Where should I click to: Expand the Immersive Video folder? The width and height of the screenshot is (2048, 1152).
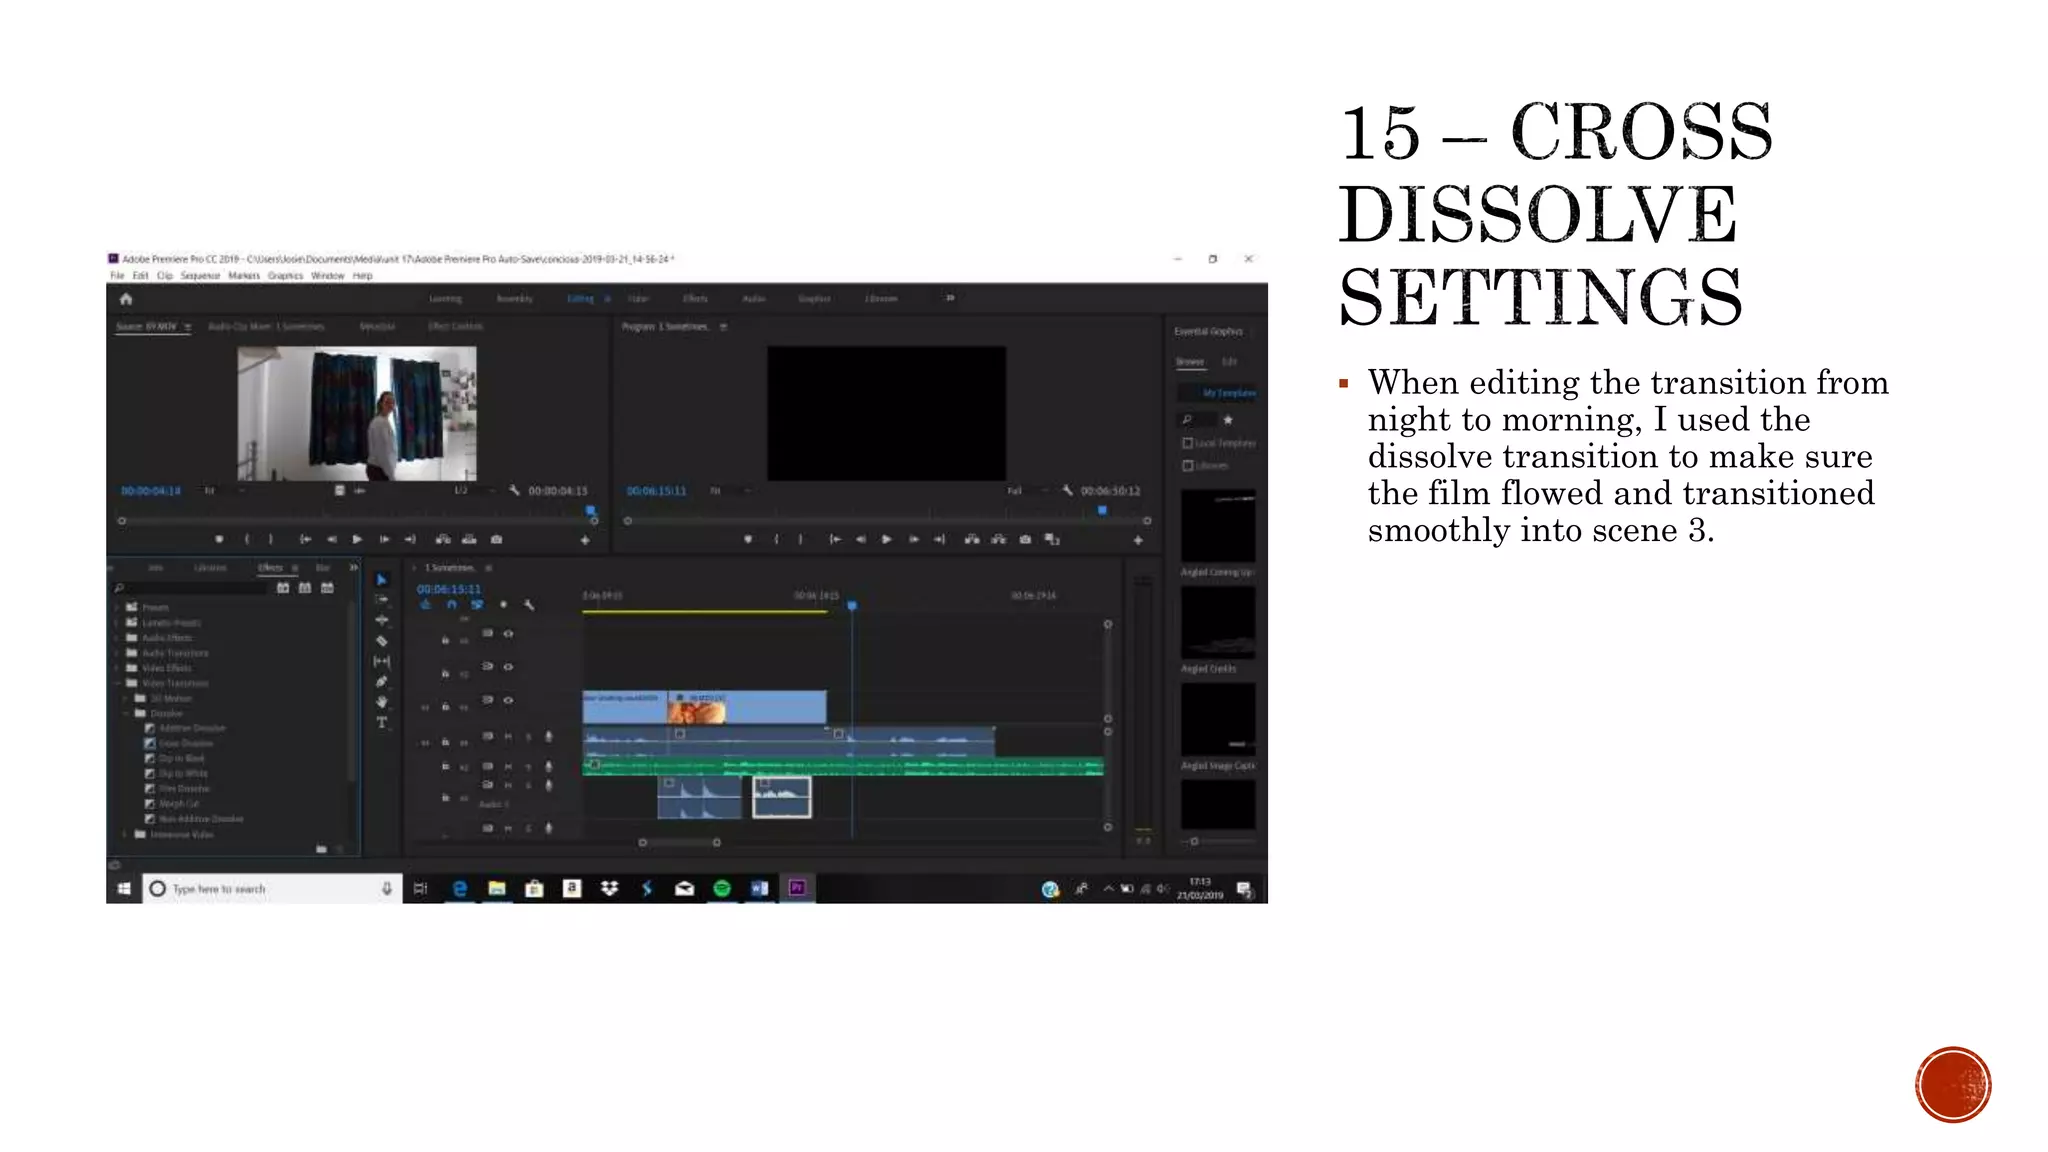click(x=126, y=834)
